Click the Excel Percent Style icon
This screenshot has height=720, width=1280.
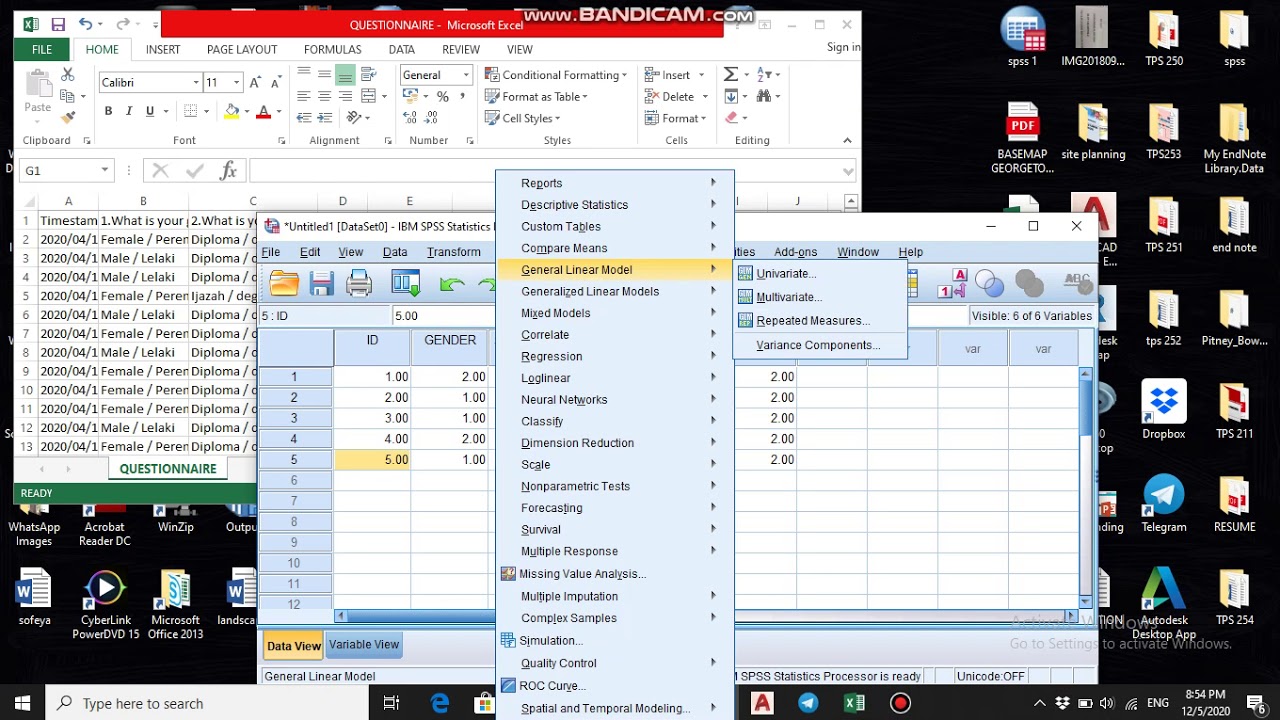coord(442,97)
